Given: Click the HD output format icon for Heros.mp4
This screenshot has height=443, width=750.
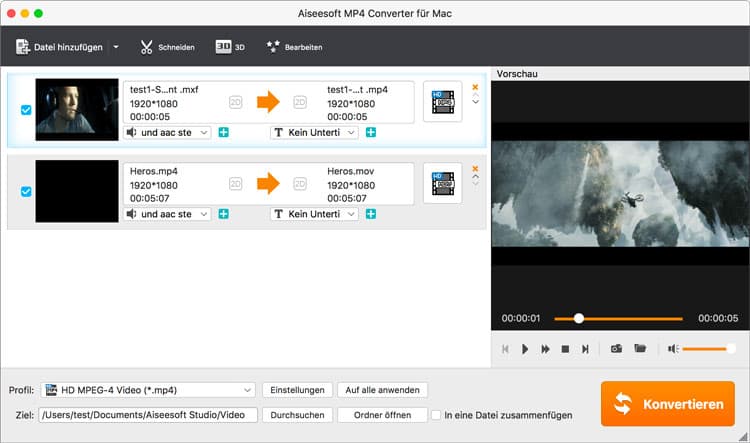Looking at the screenshot, I should pos(442,184).
